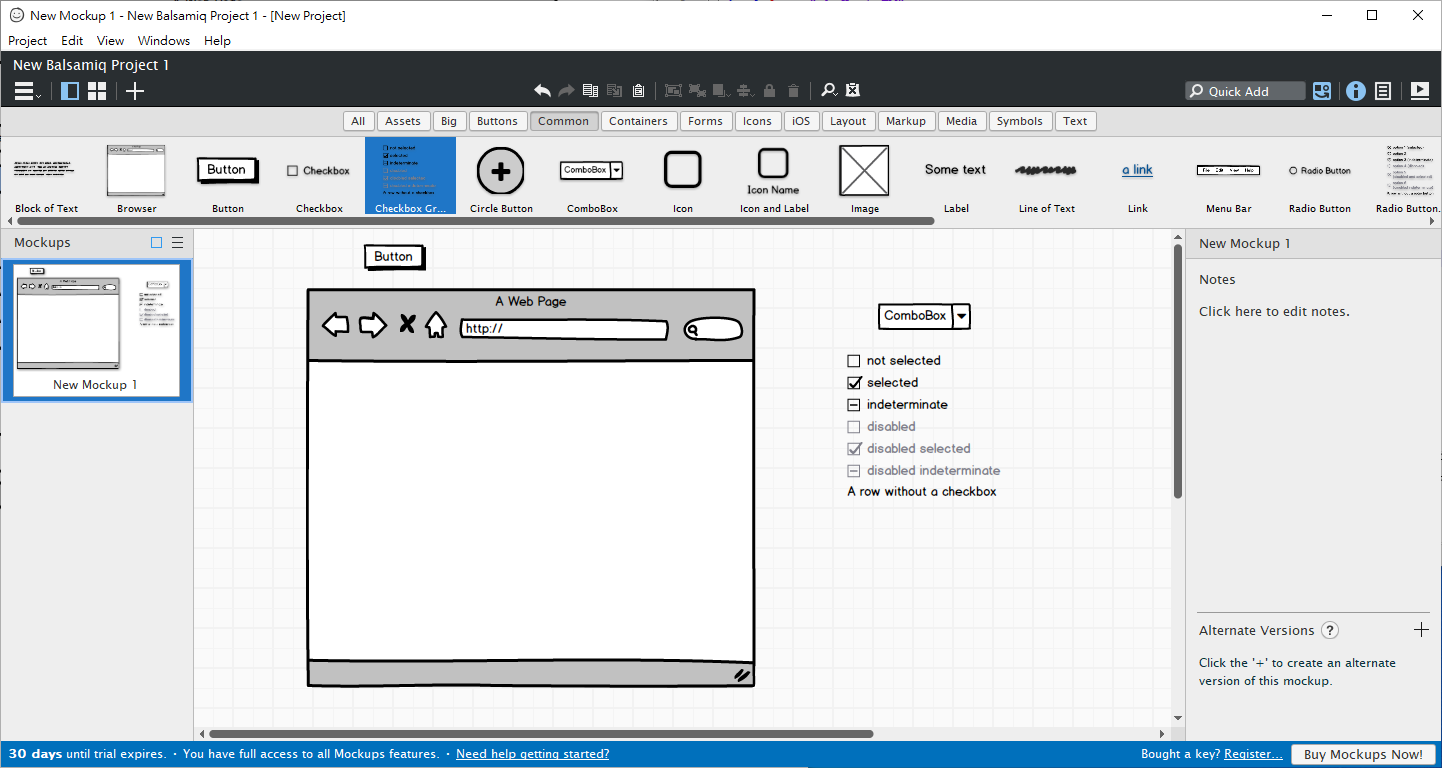Click the 'indeterminate' checkbox on canvas
Screen dimensions: 1442x768
(x=854, y=405)
